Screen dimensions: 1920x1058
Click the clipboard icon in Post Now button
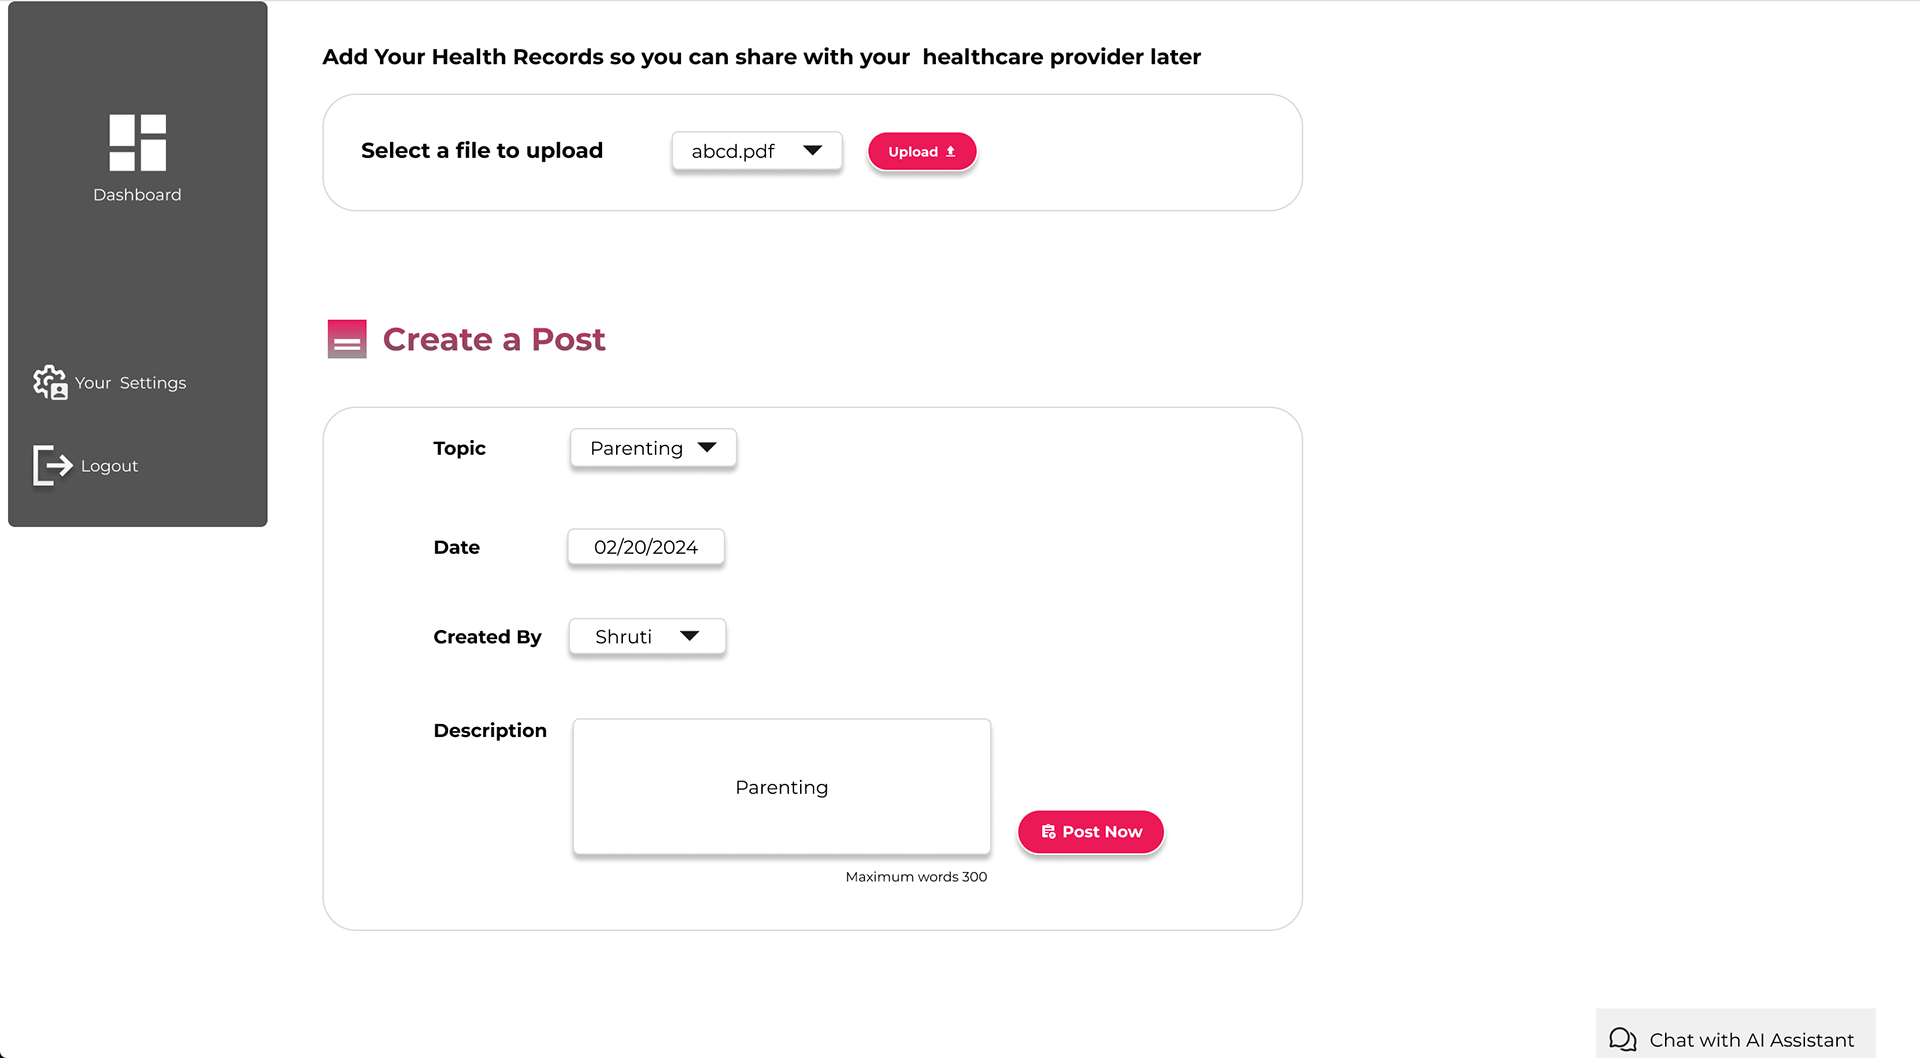(x=1048, y=832)
